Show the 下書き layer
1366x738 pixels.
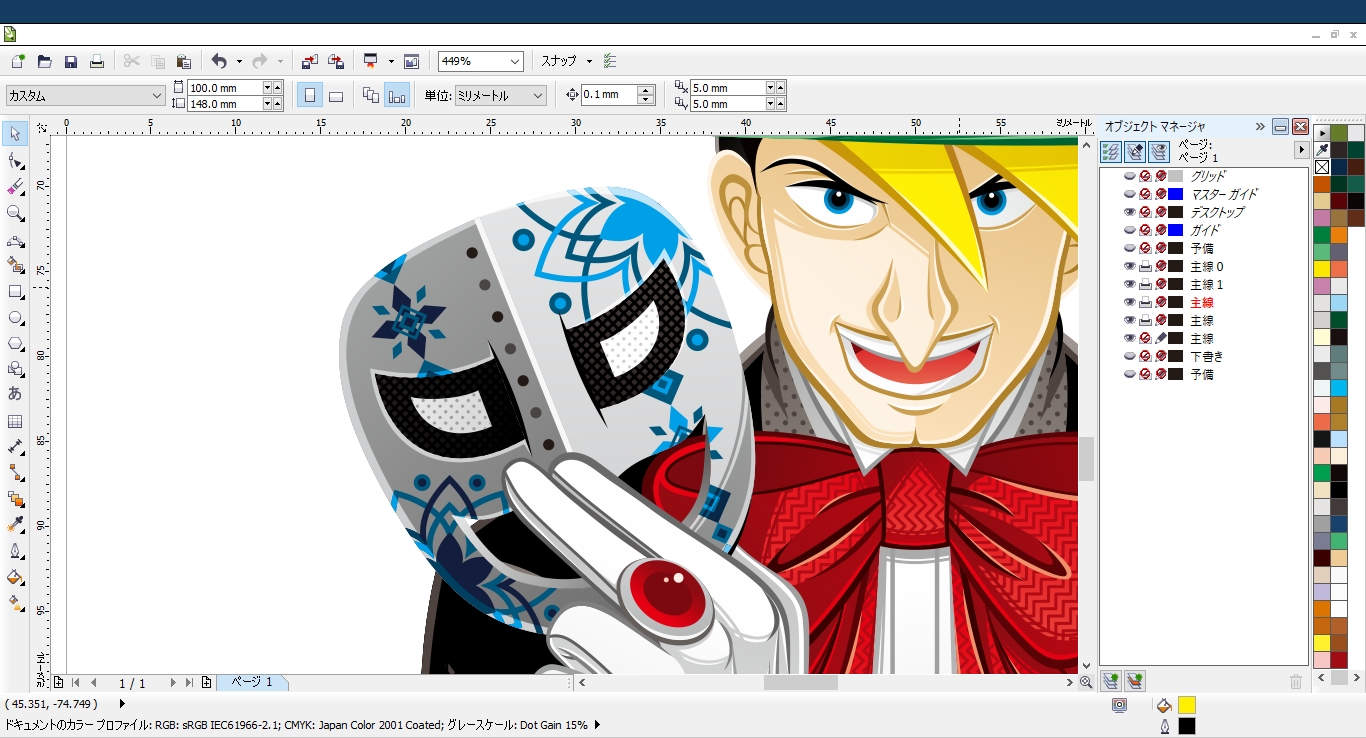coord(1130,356)
